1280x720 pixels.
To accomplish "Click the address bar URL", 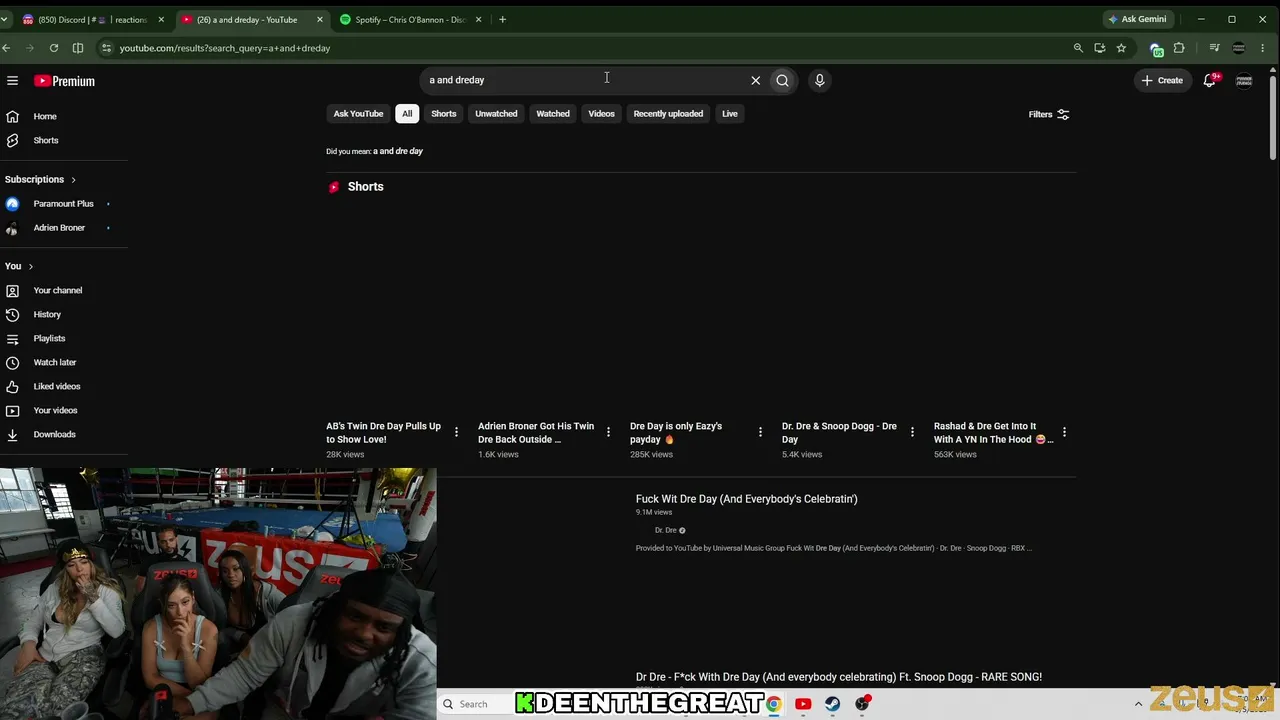I will pyautogui.click(x=225, y=48).
